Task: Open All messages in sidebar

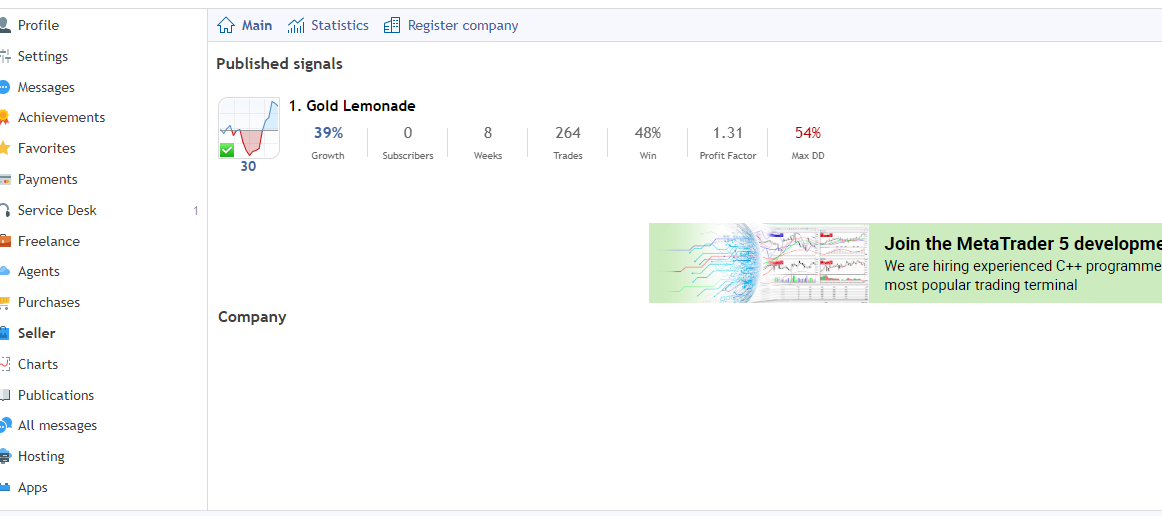Action: point(57,426)
